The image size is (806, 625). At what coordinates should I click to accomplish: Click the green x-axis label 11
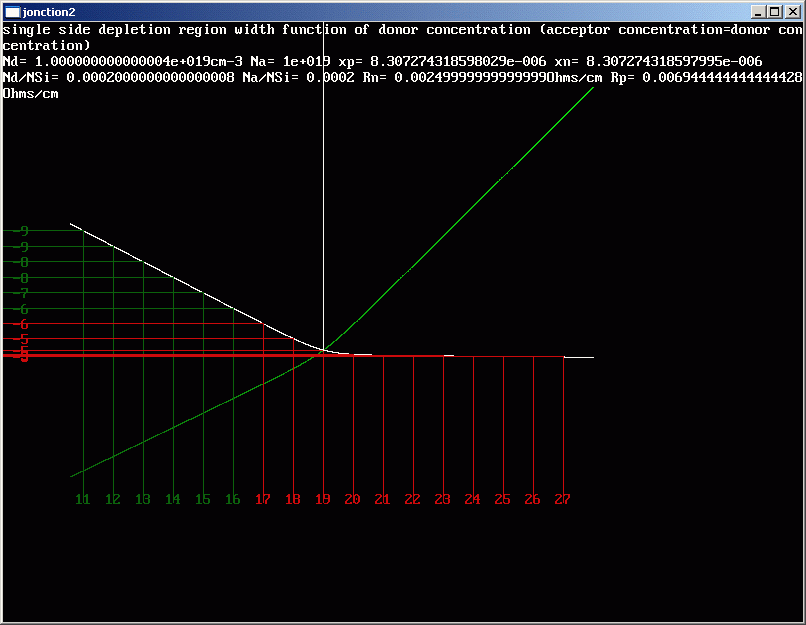83,499
